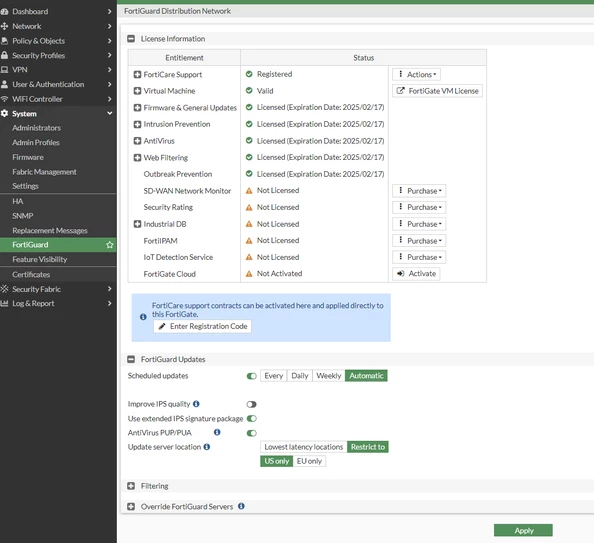Open Purchase dropdown for Security Rating

point(419,207)
